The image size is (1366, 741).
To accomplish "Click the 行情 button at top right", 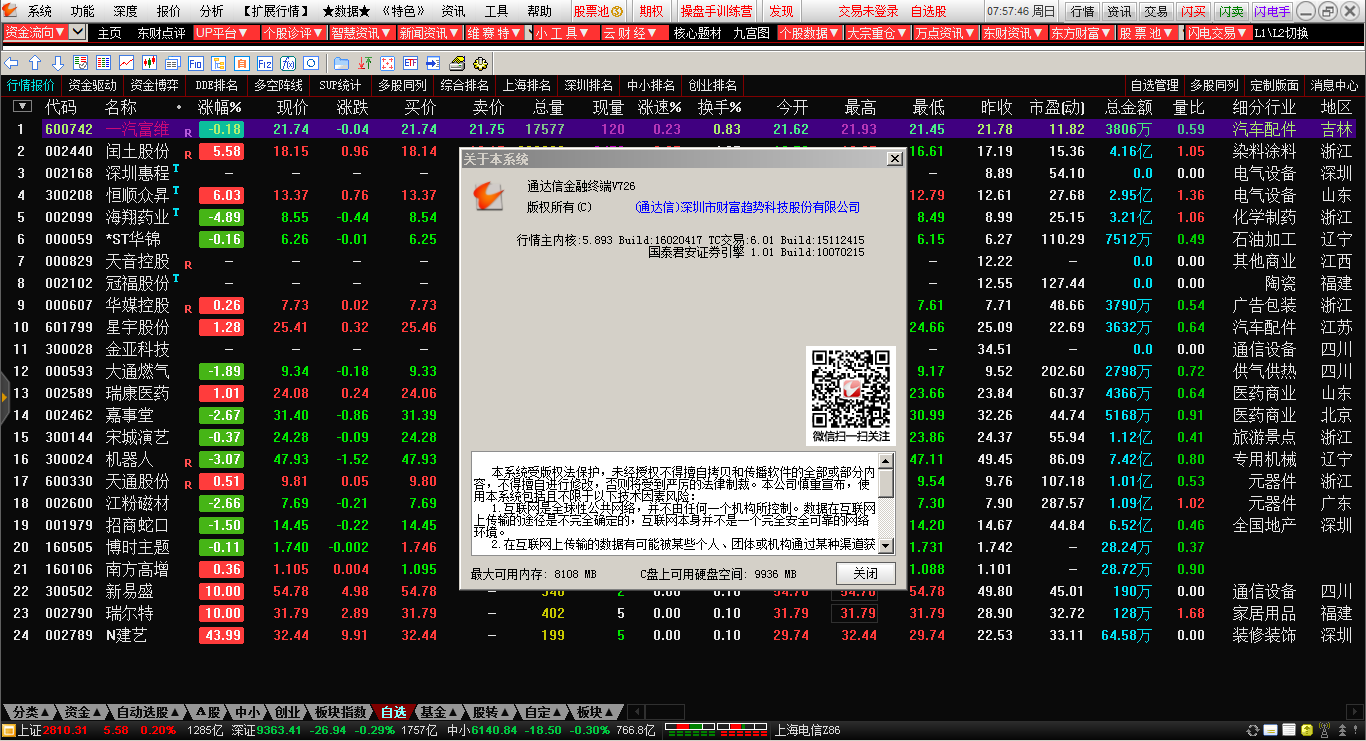I will [x=1082, y=11].
